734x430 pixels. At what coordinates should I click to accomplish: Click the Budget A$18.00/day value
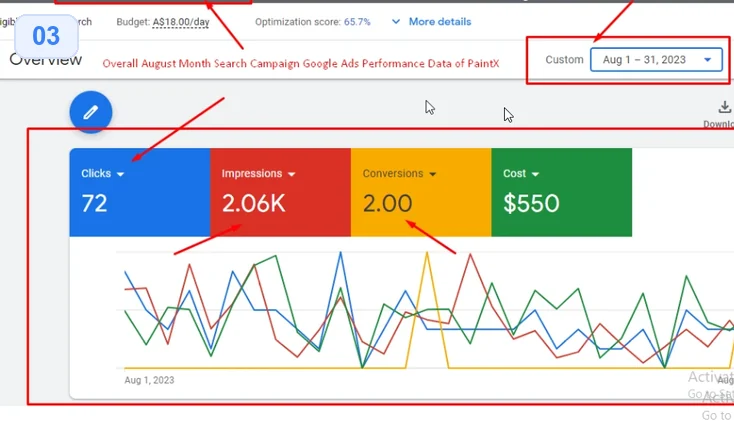181,22
